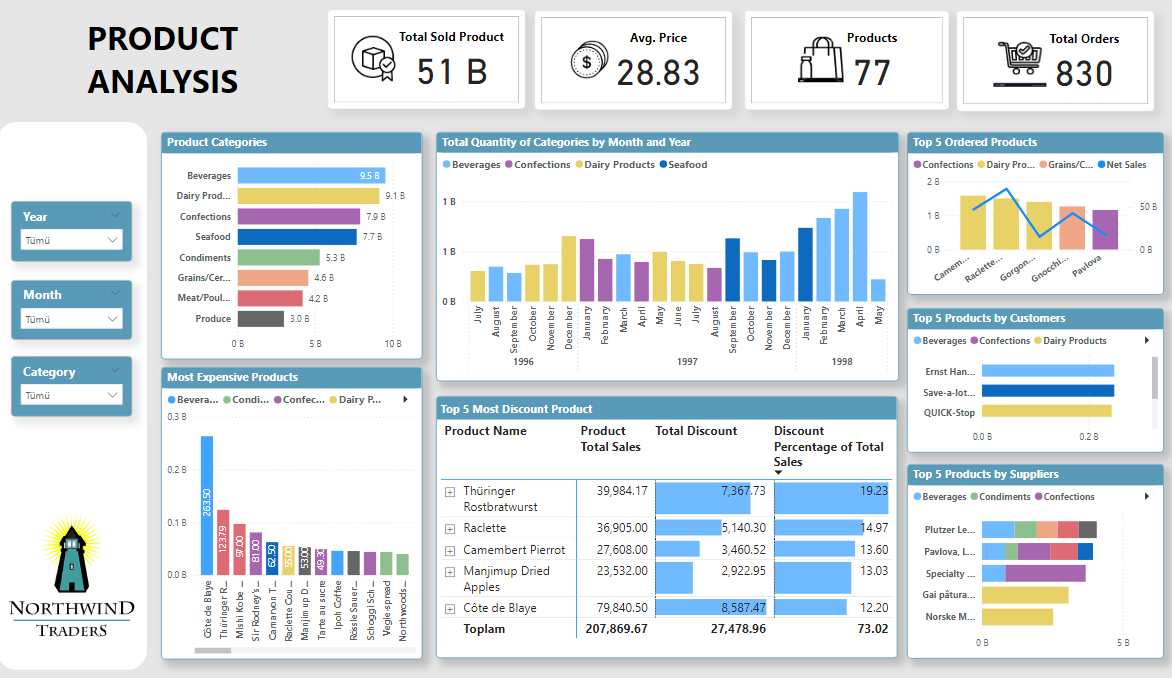Select the Norske M... supplier bar
This screenshot has height=678, width=1172.
pyautogui.click(x=1017, y=617)
